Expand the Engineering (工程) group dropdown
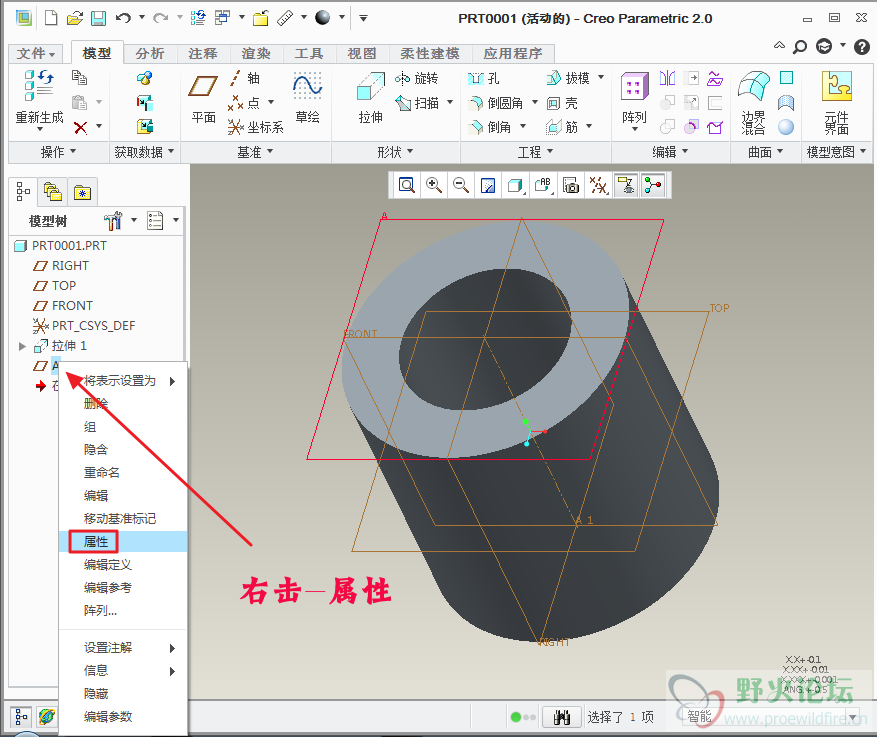This screenshot has height=737, width=877. click(535, 152)
